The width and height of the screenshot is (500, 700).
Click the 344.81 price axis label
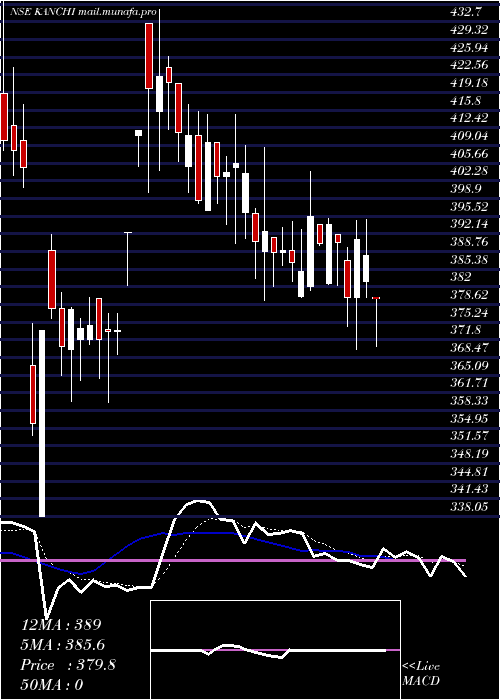coord(470,471)
